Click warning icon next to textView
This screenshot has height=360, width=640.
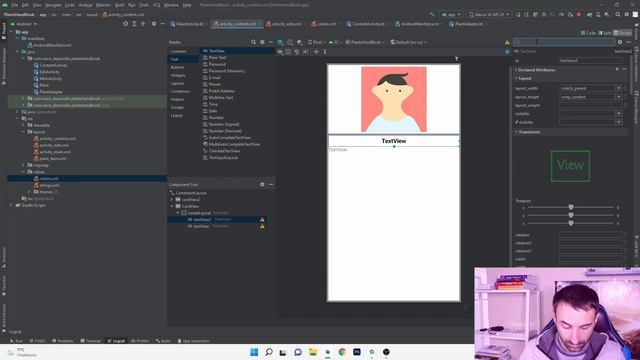262,226
